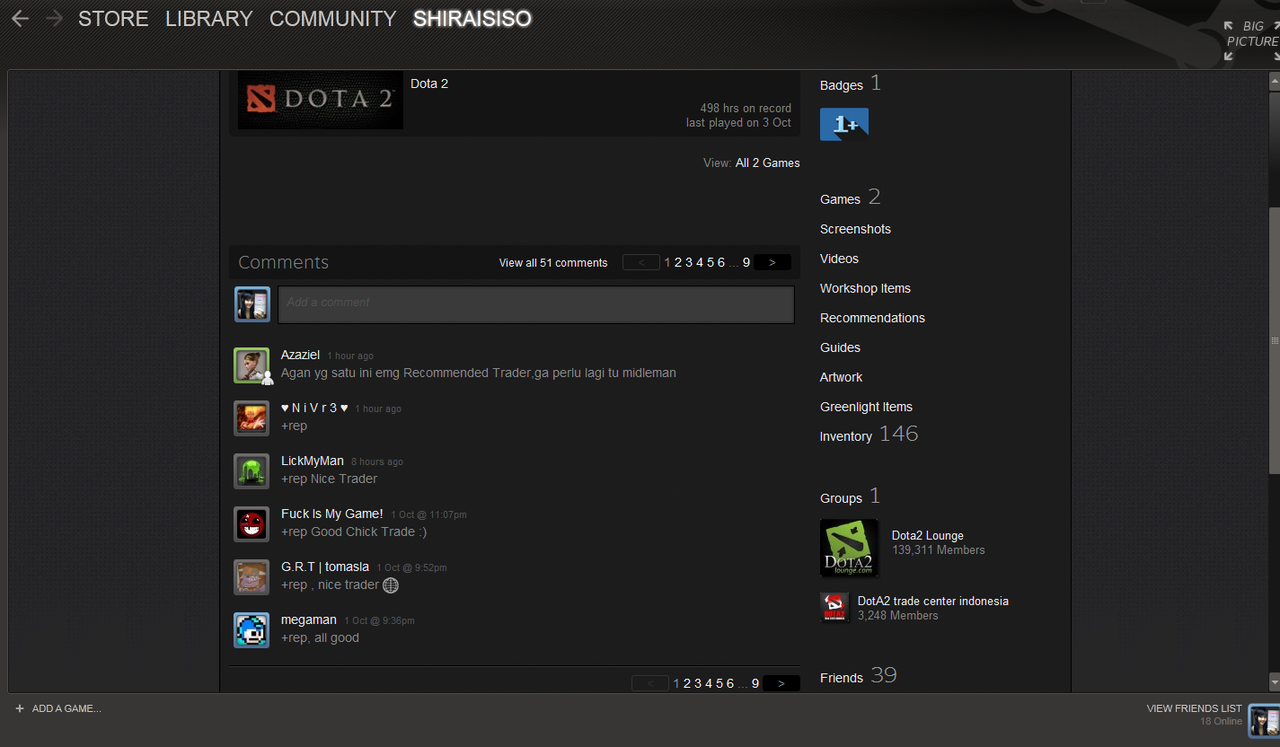The image size is (1280, 747).
Task: Open DotA2 trade center indonesia logo
Action: point(835,607)
